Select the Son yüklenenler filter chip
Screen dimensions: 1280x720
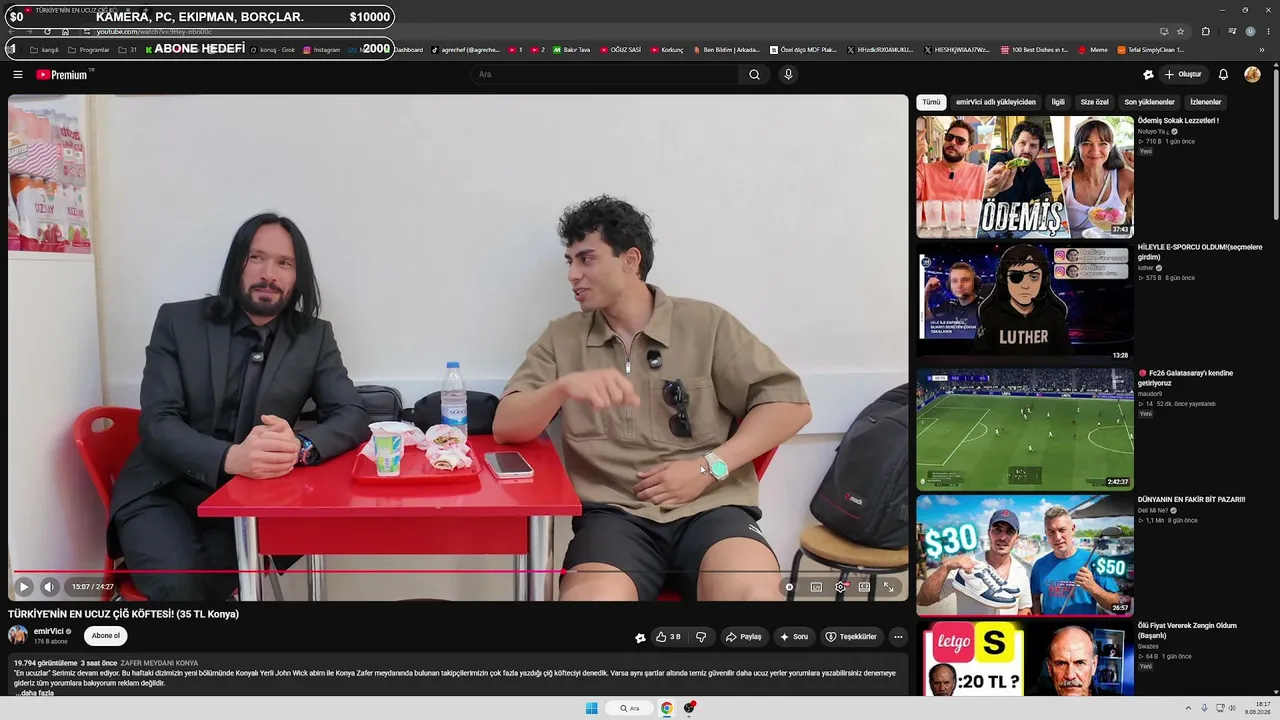[x=1150, y=102]
